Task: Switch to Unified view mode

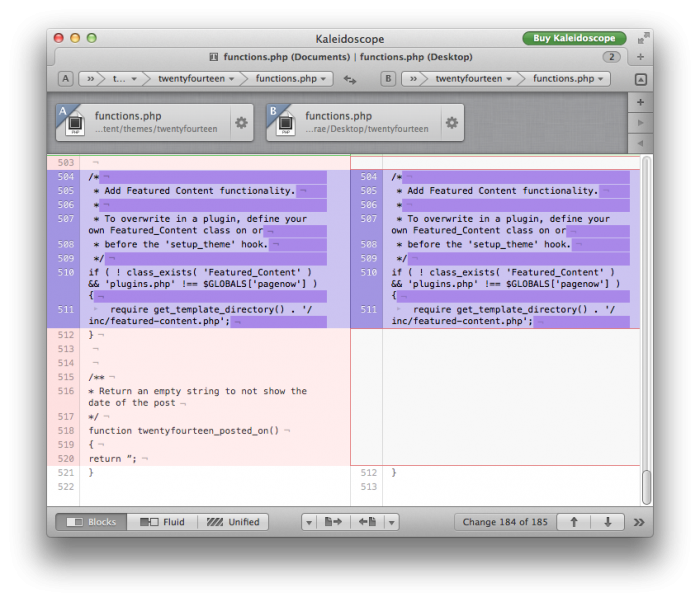Action: coord(233,522)
